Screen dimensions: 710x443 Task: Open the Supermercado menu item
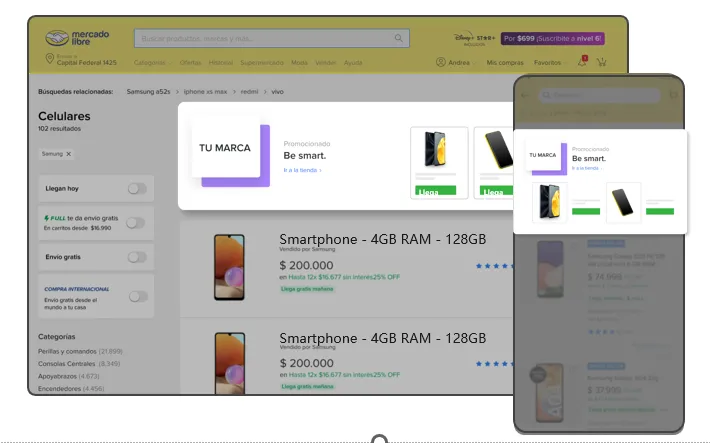click(x=262, y=63)
